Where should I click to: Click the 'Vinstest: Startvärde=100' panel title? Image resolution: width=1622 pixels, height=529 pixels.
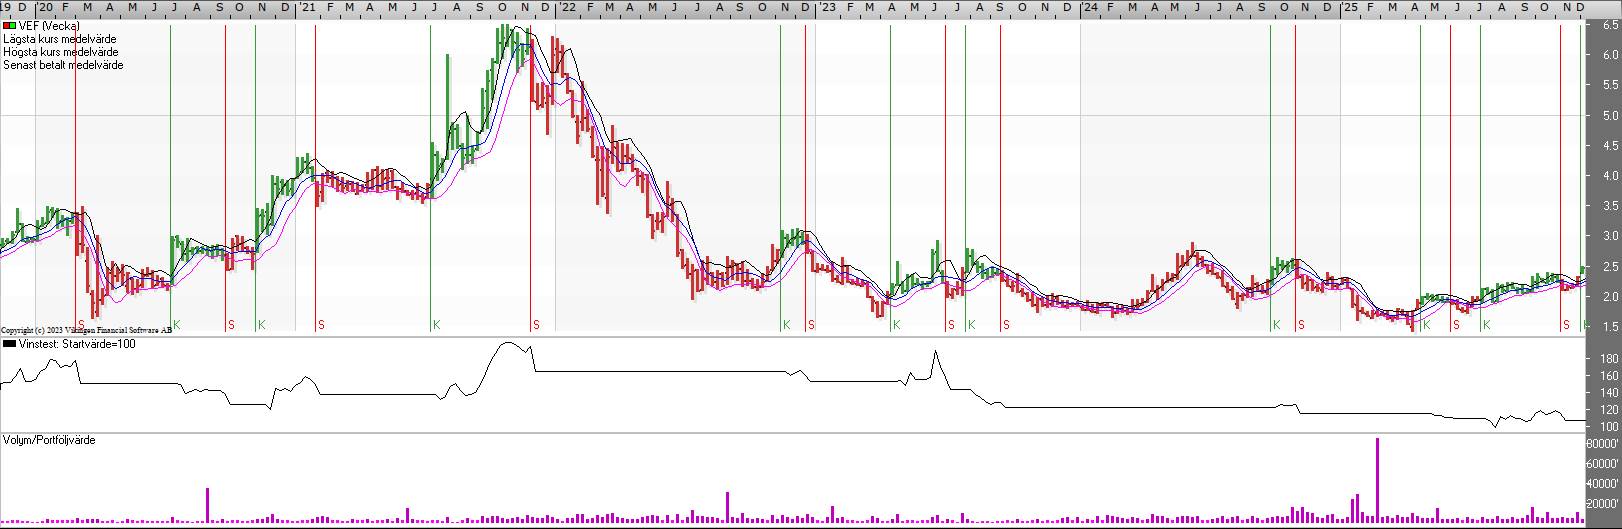[x=77, y=344]
